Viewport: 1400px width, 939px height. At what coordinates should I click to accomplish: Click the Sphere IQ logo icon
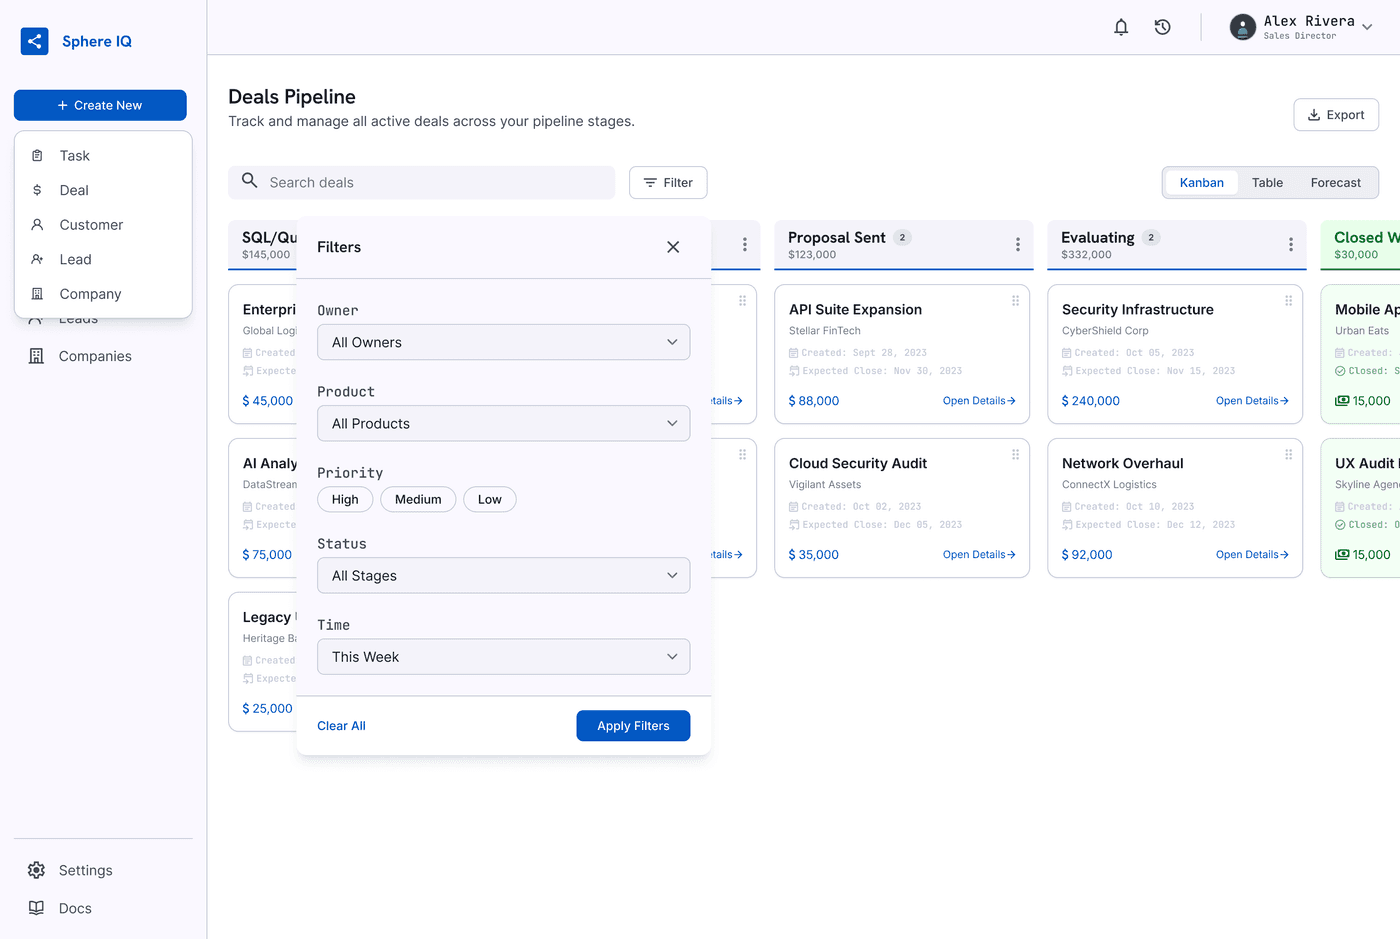[35, 41]
